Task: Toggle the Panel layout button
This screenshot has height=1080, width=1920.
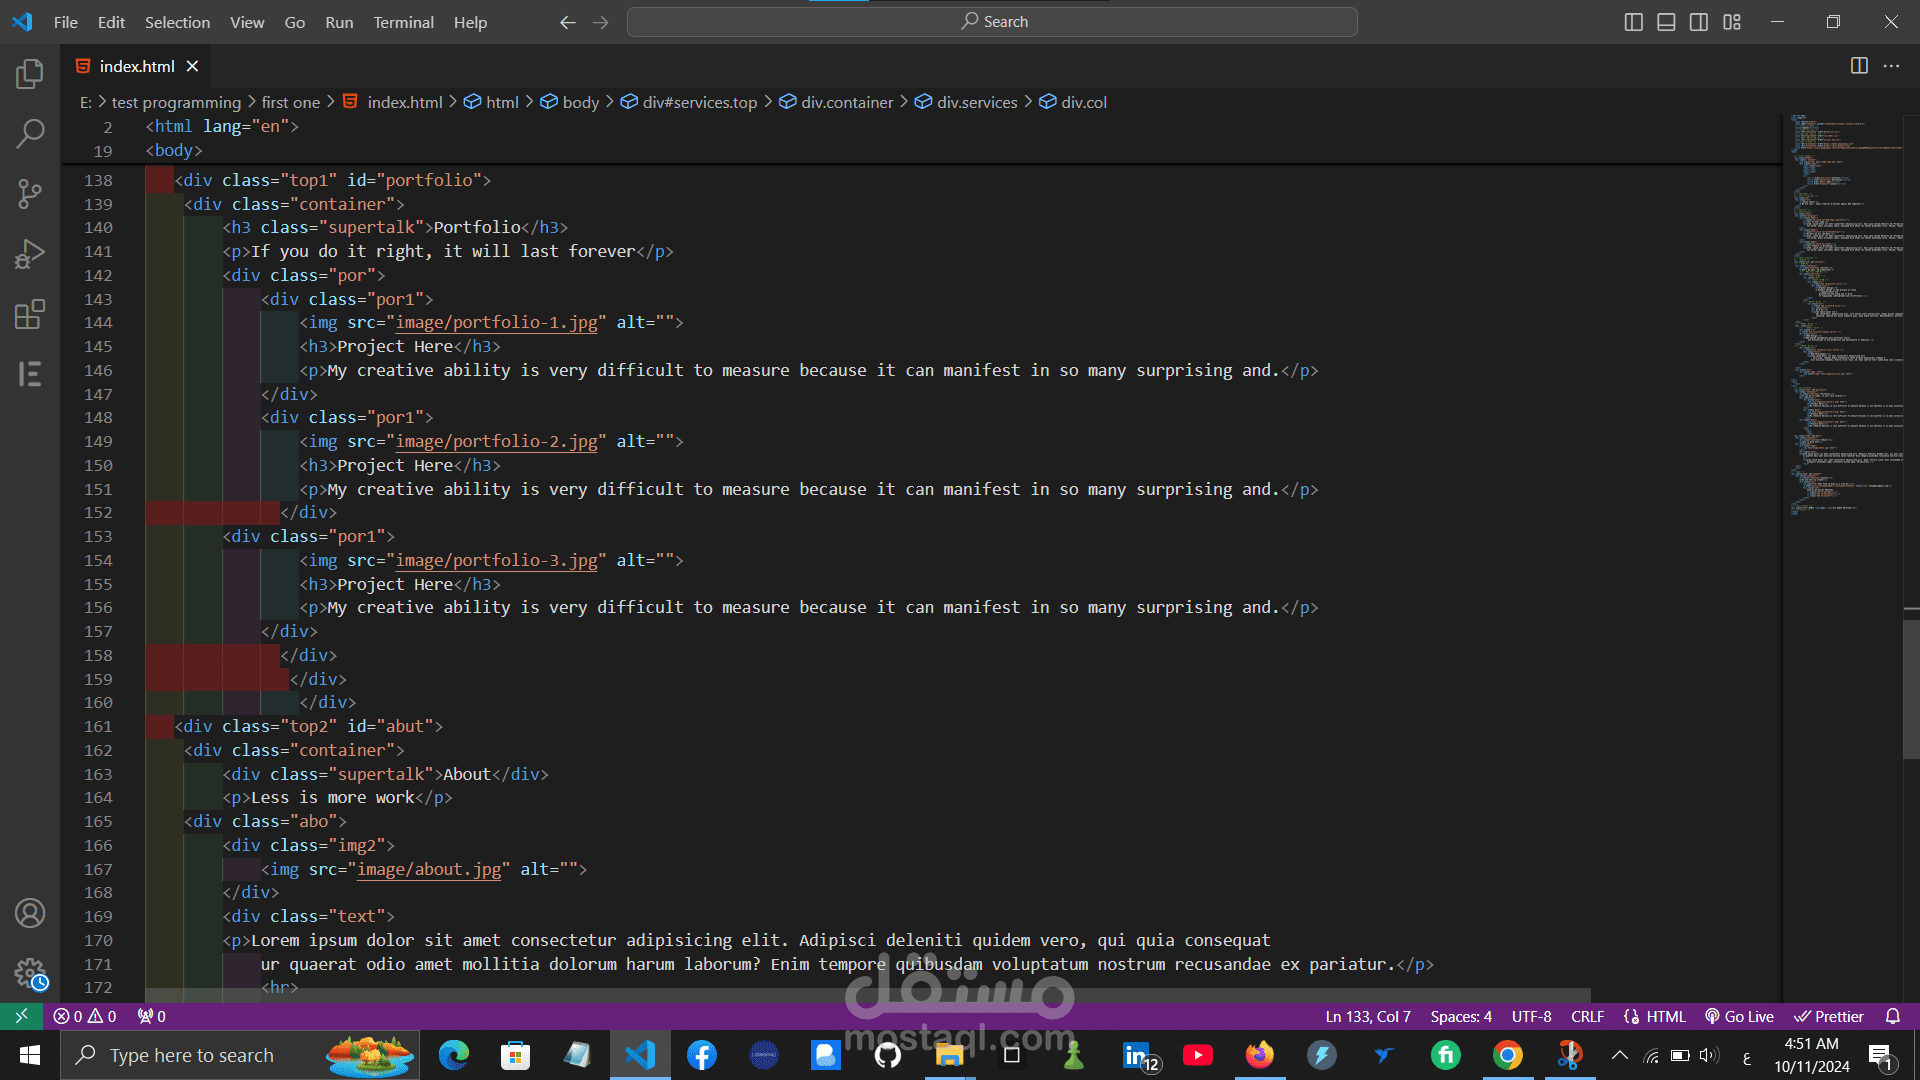Action: [1666, 22]
